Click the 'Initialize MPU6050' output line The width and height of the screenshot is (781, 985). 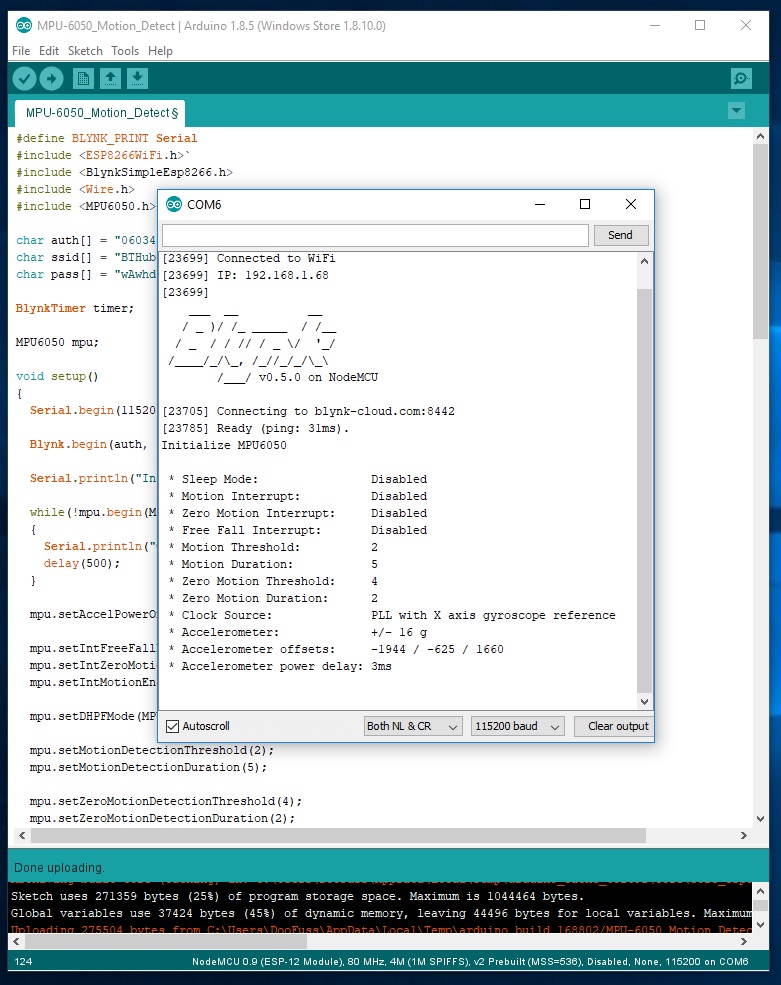click(x=224, y=445)
